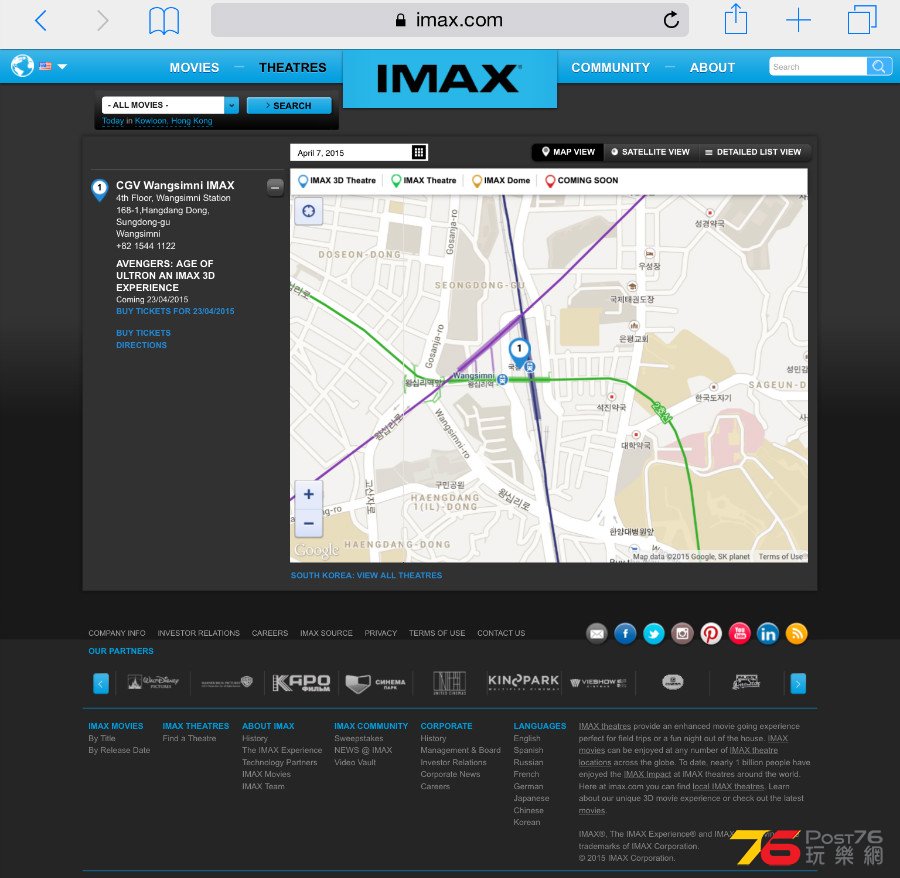This screenshot has height=878, width=900.
Task: Open the YouTube icon
Action: pyautogui.click(x=739, y=634)
